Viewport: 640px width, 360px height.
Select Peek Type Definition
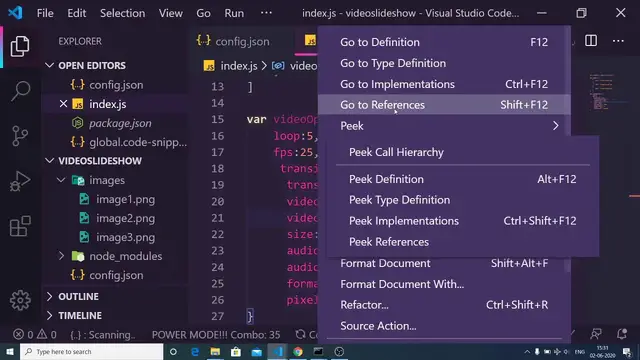tap(463, 200)
